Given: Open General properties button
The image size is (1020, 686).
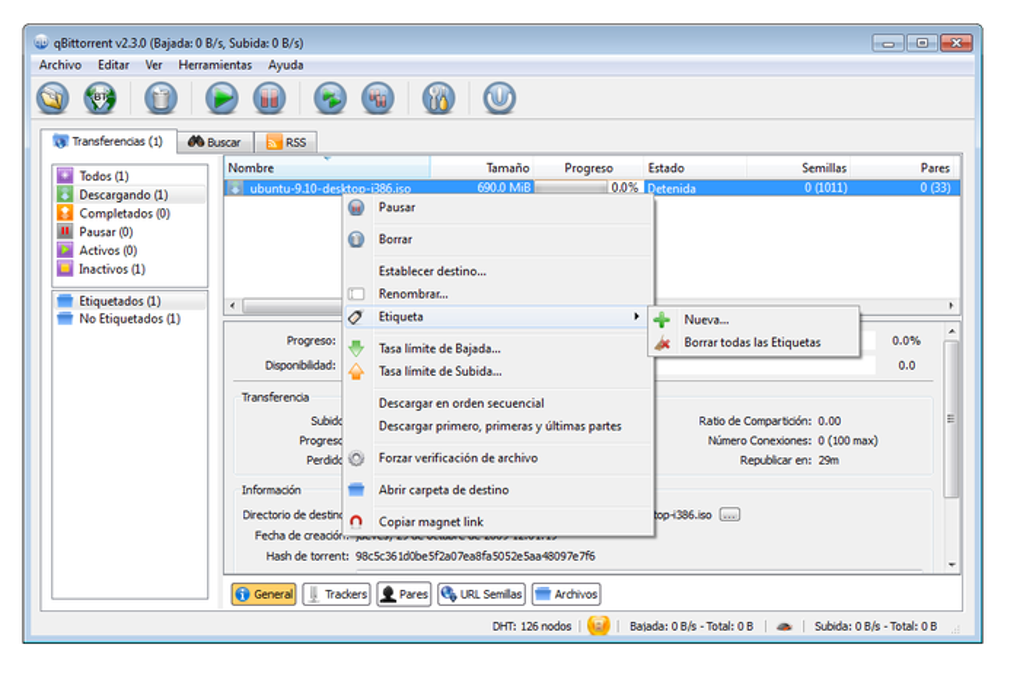Looking at the screenshot, I should pos(264,594).
